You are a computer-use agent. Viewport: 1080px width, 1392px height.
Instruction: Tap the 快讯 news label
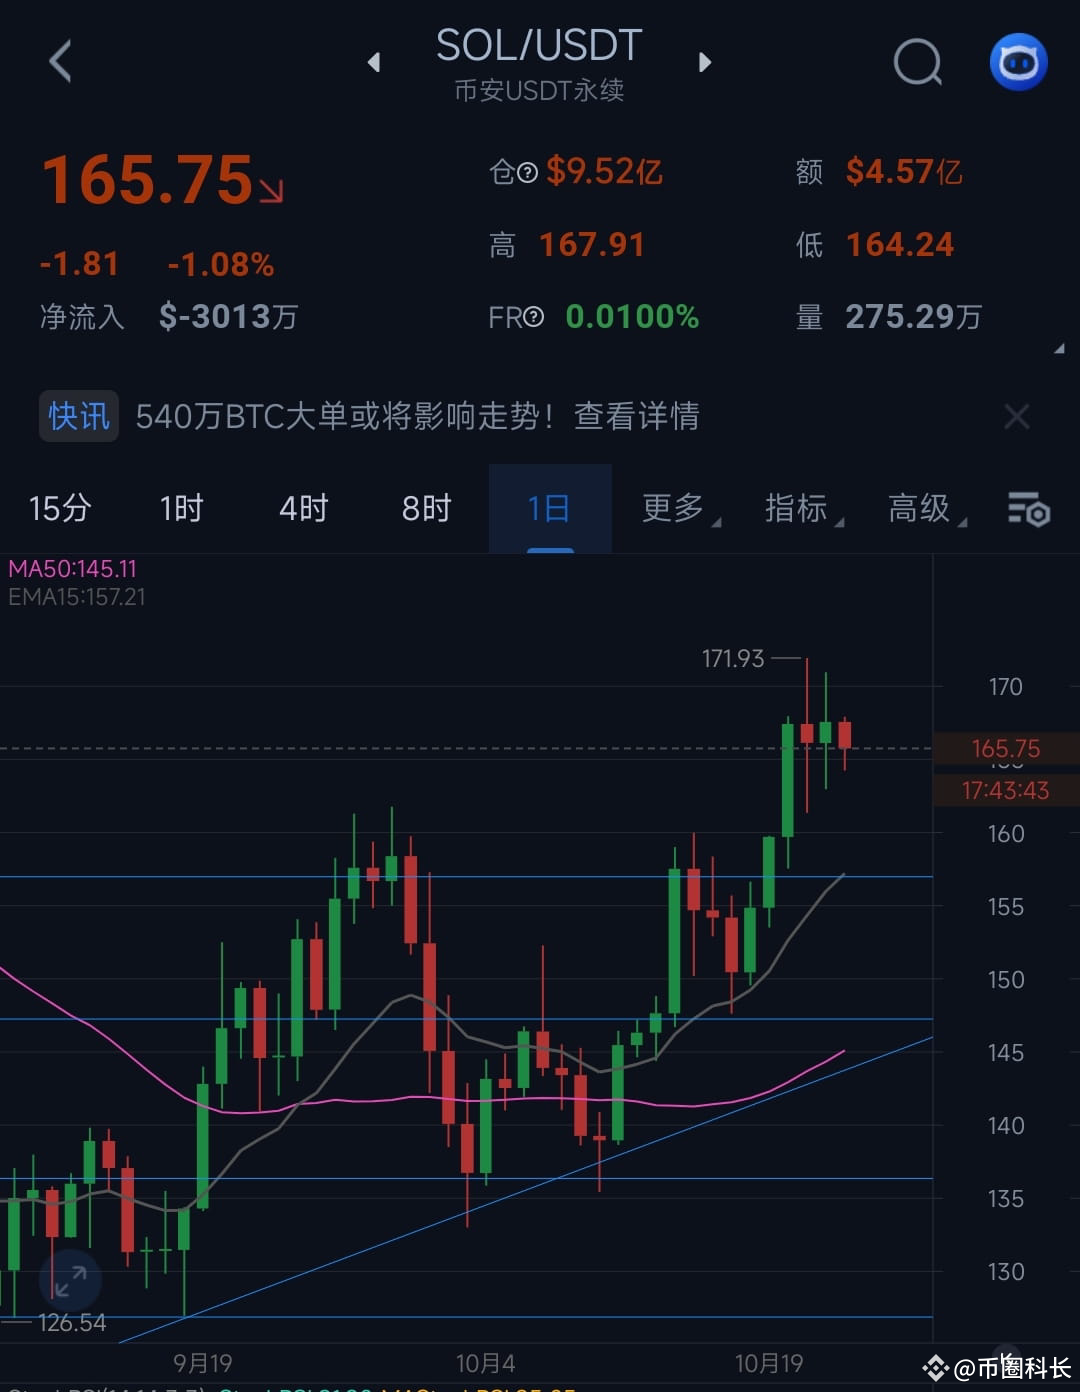pos(78,416)
